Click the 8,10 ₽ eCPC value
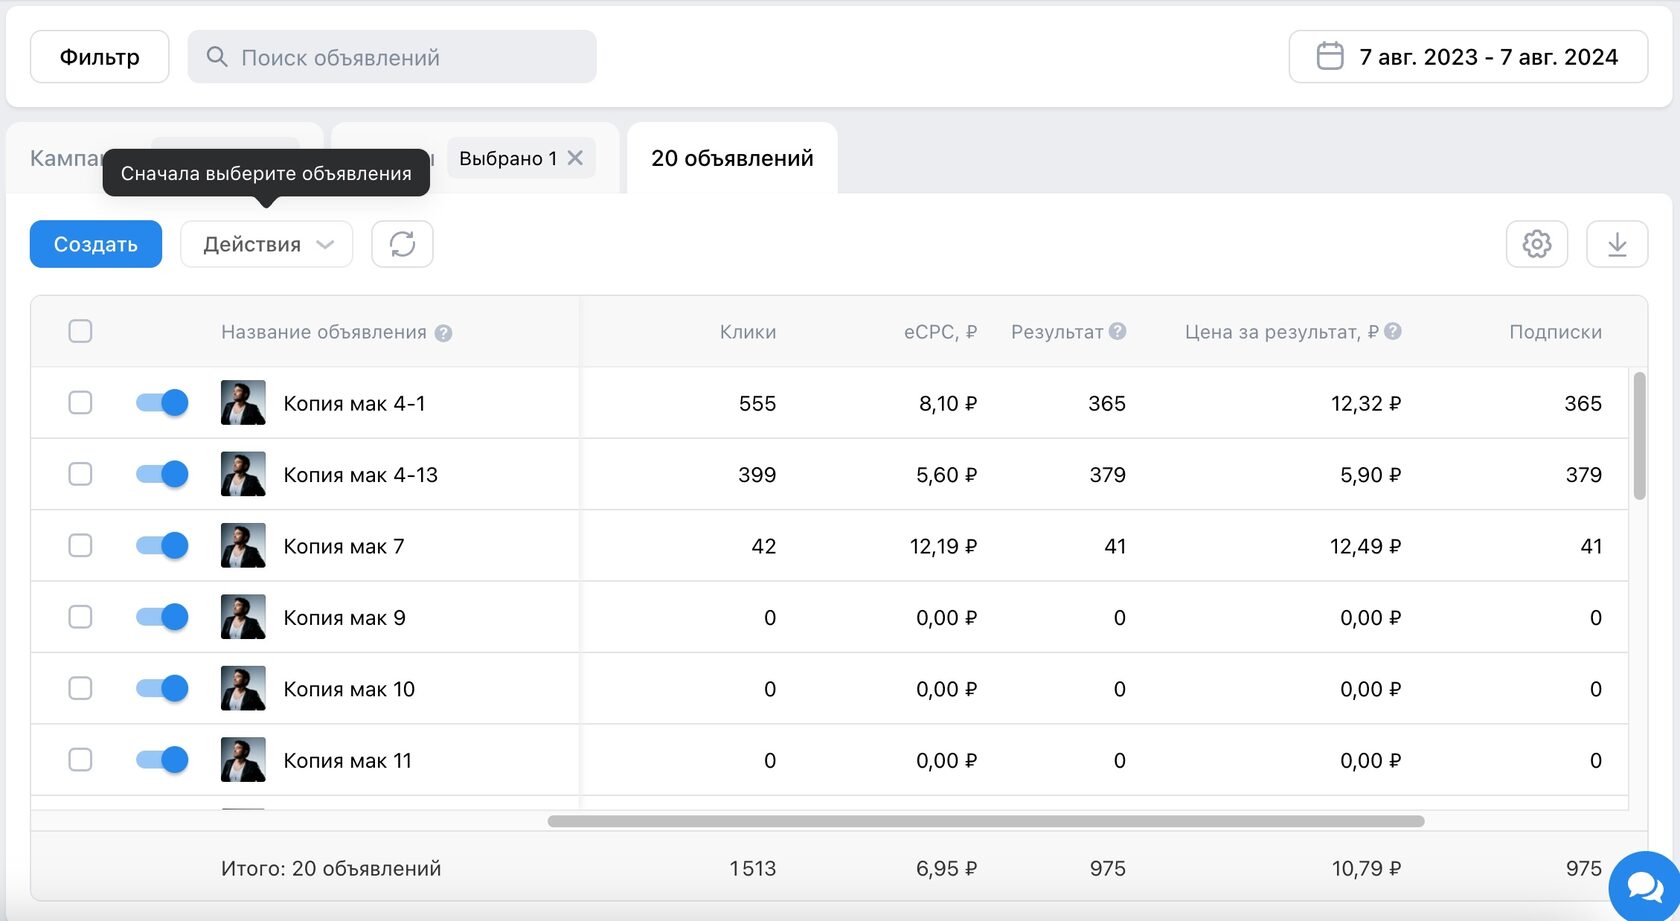 tap(947, 403)
